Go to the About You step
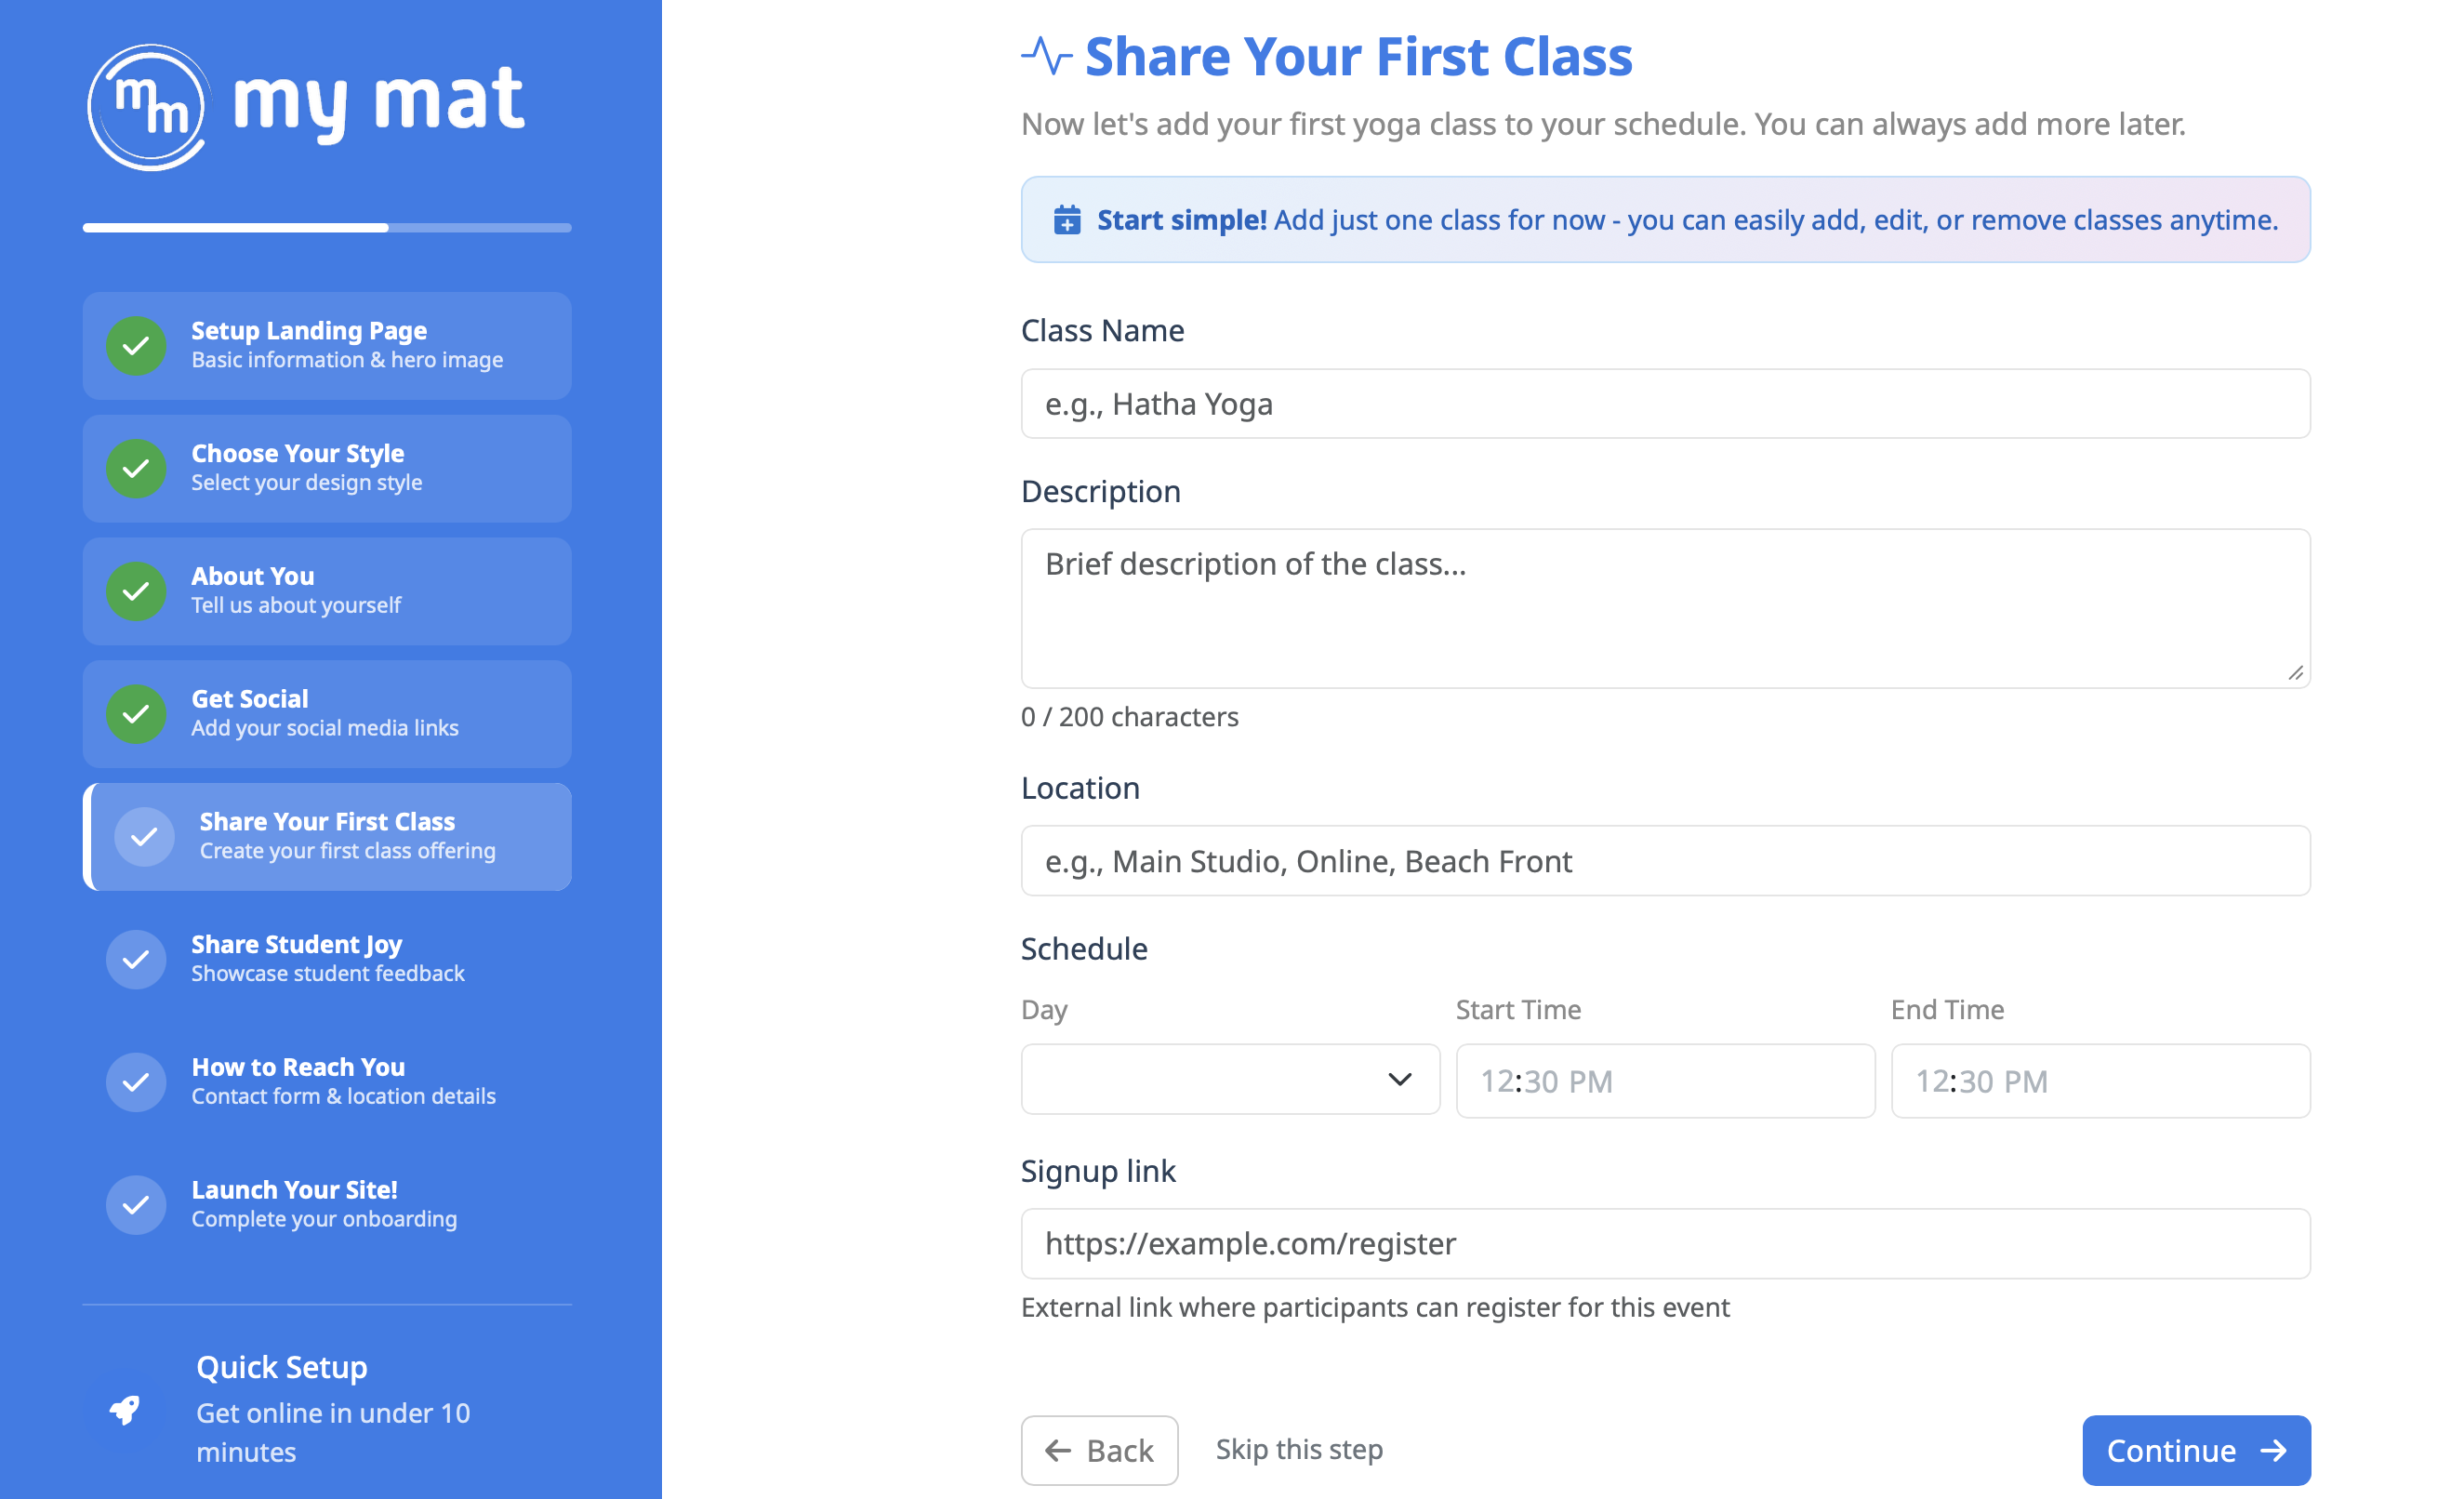Image resolution: width=2464 pixels, height=1499 pixels. [327, 591]
